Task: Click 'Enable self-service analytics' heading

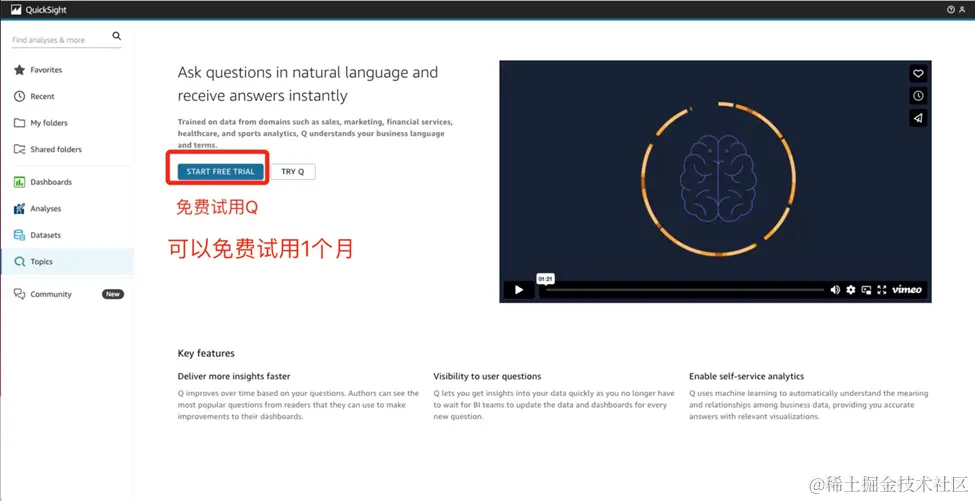Action: point(746,376)
